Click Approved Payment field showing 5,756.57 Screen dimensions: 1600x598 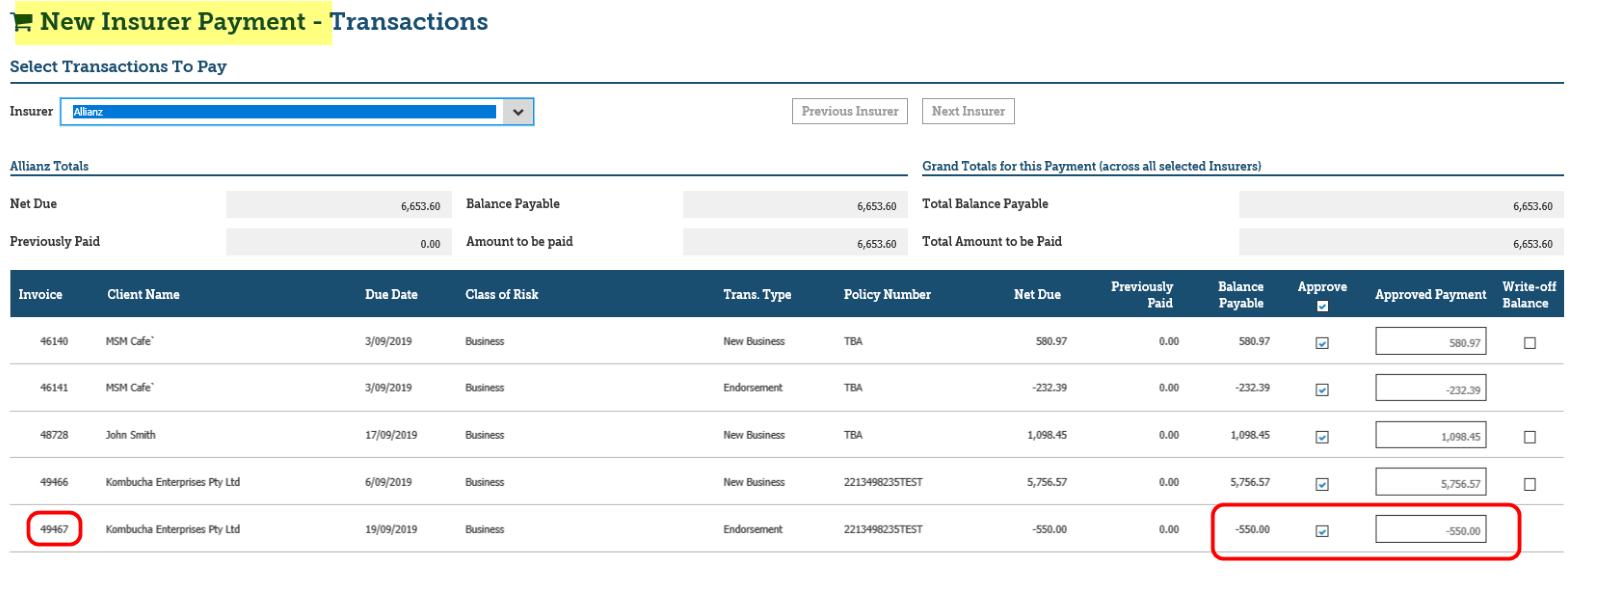(x=1430, y=482)
